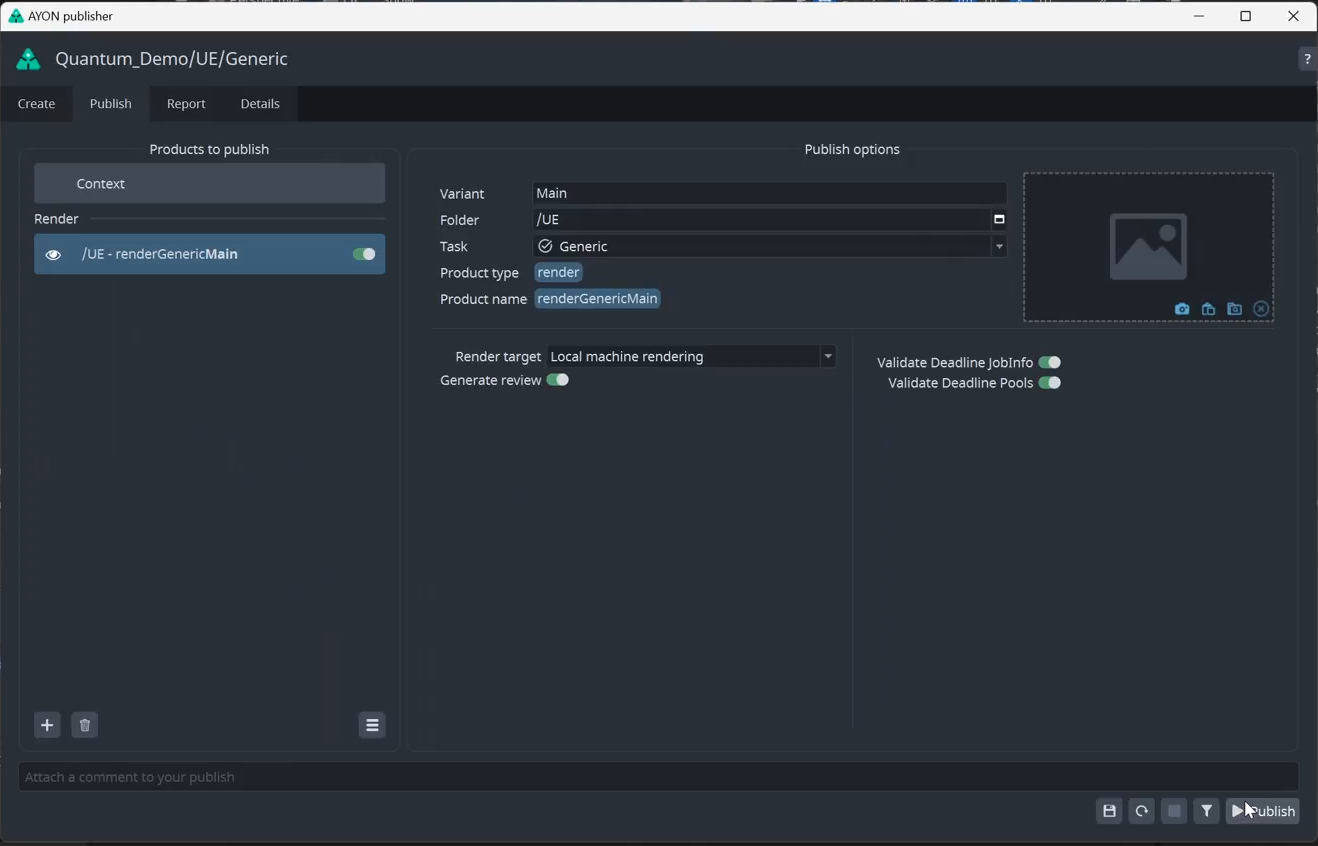Click the 'Render' group heading in products list
This screenshot has height=846, width=1318.
click(x=57, y=219)
